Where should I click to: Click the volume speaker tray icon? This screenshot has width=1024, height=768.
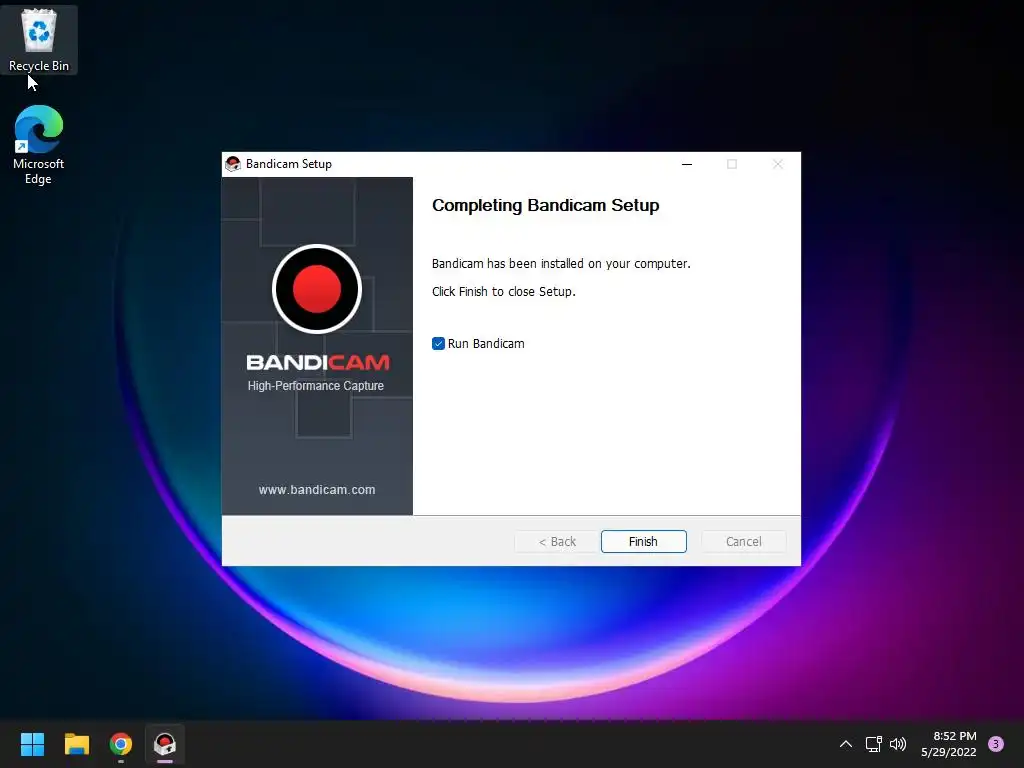898,744
